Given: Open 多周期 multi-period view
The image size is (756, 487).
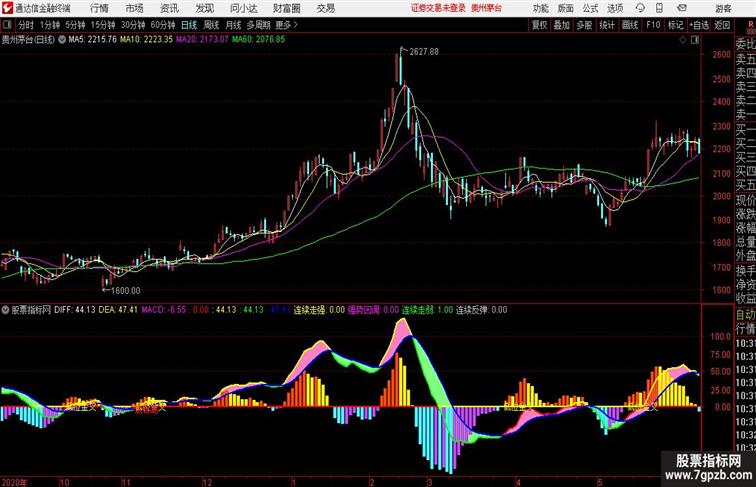Looking at the screenshot, I should pyautogui.click(x=258, y=25).
